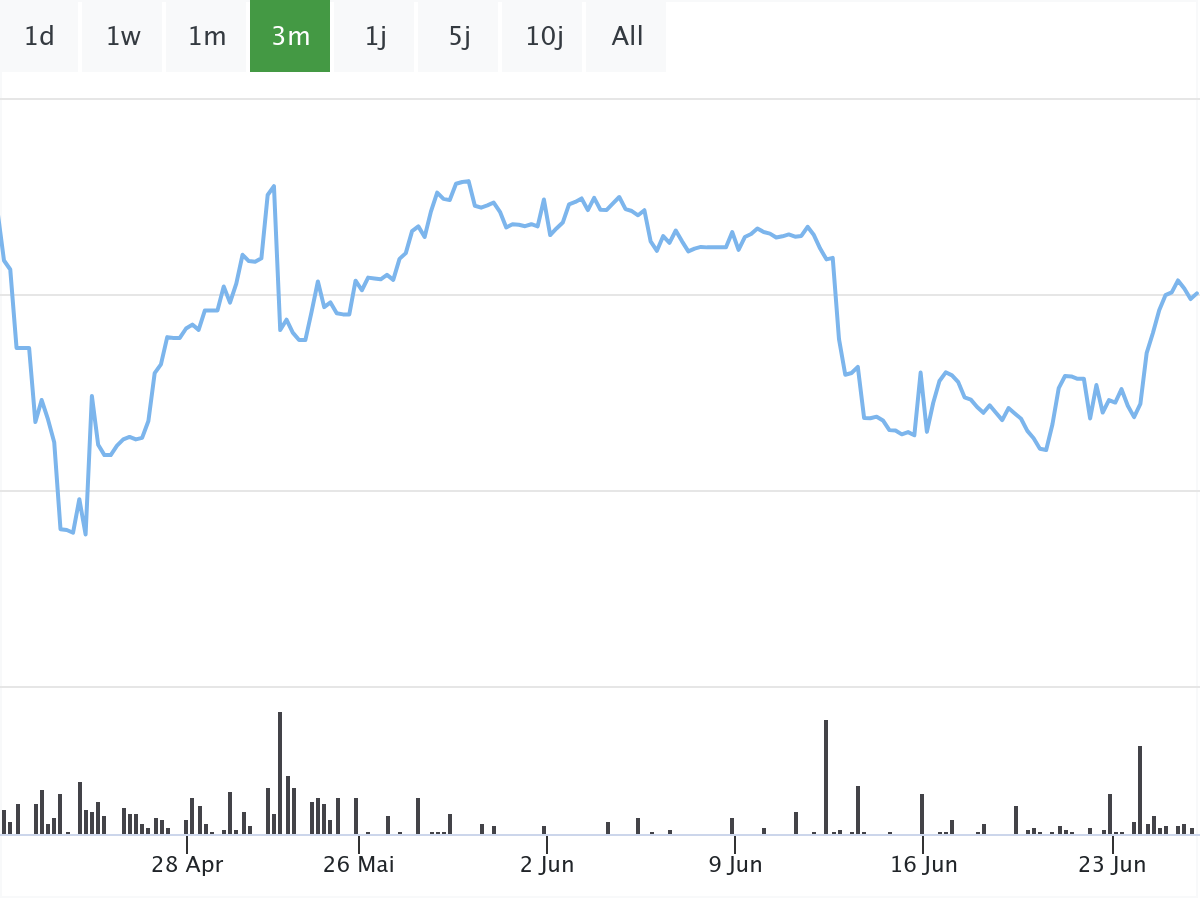Click the 23 Jun date label
The image size is (1200, 900).
[1112, 864]
